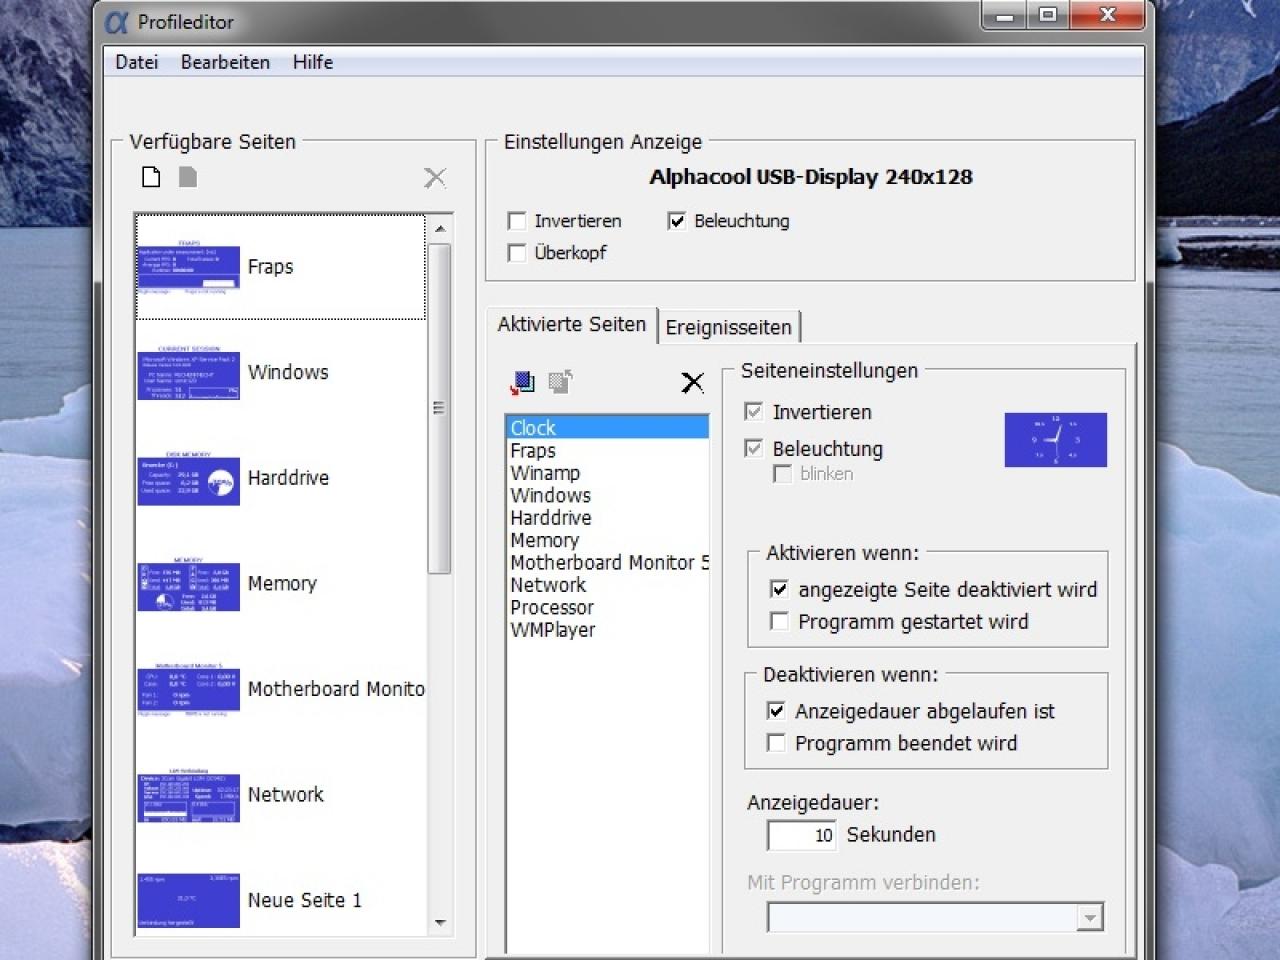Toggle Beleuchtung in Seiteneinstellungen

click(754, 448)
